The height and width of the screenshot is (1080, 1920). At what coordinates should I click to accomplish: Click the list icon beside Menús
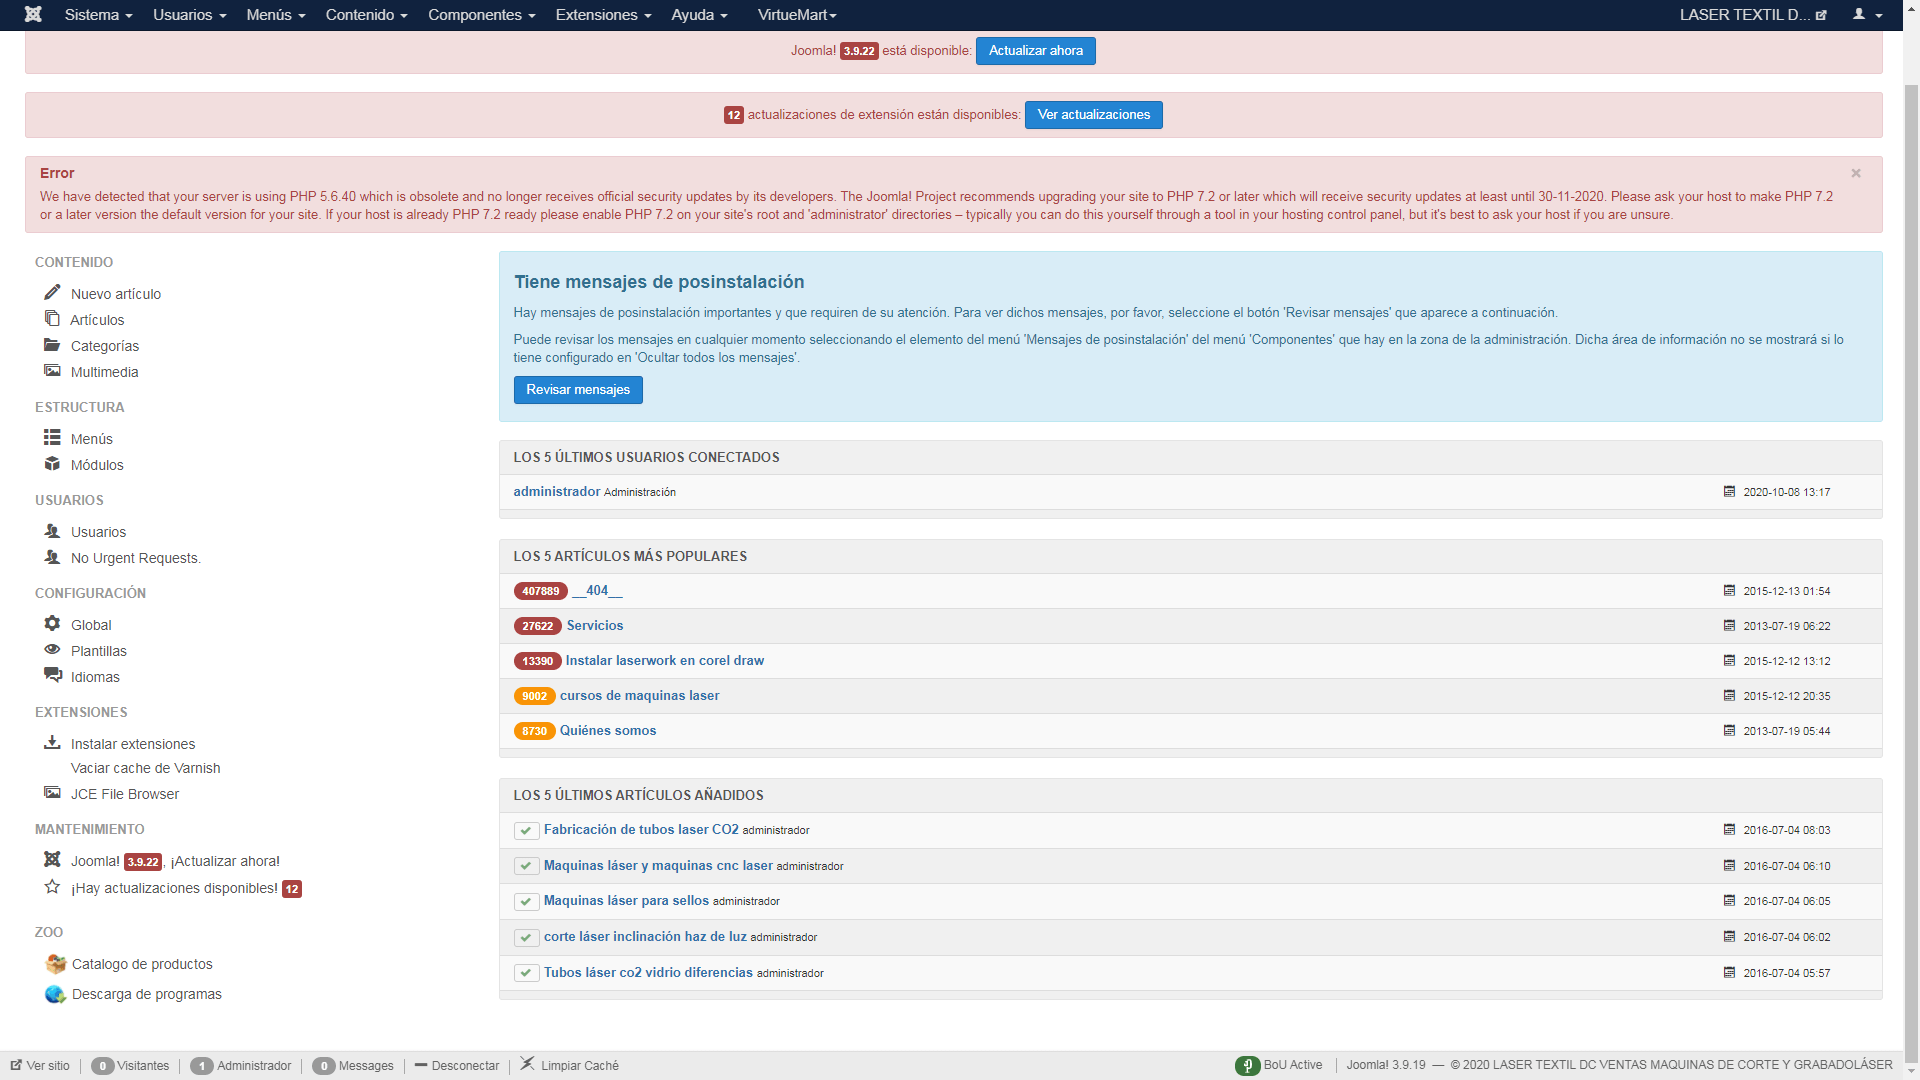(x=52, y=437)
